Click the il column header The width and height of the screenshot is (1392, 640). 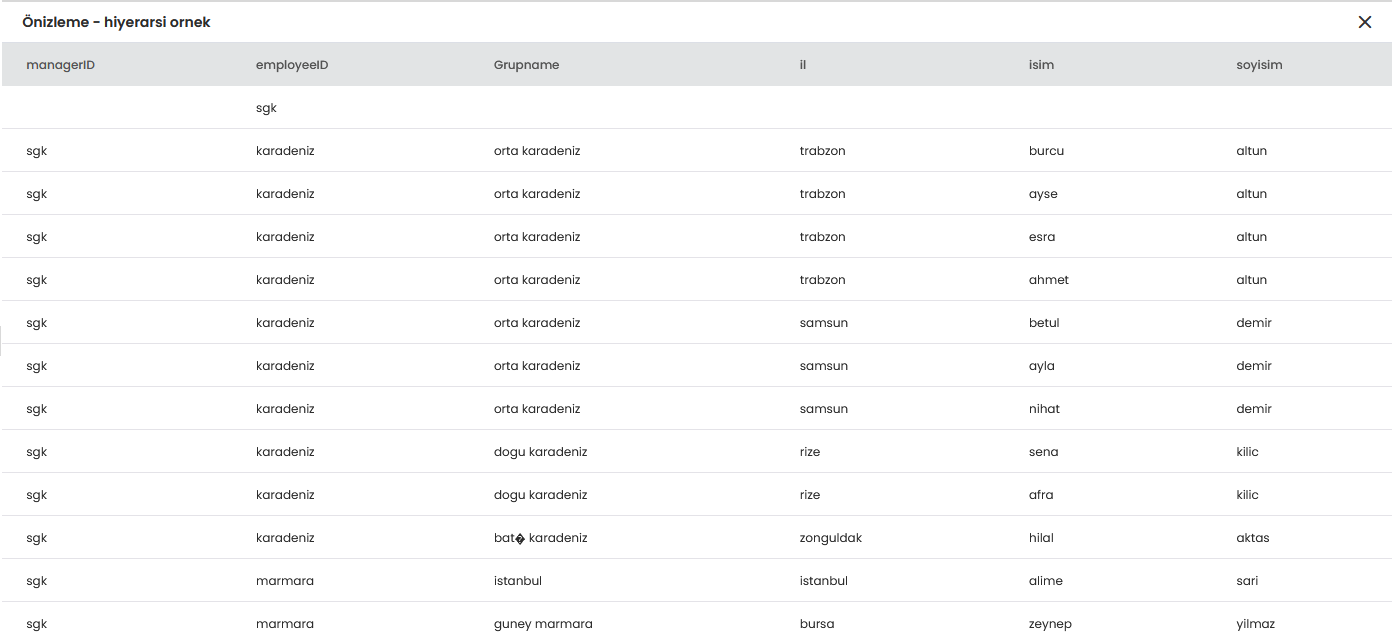tap(803, 65)
